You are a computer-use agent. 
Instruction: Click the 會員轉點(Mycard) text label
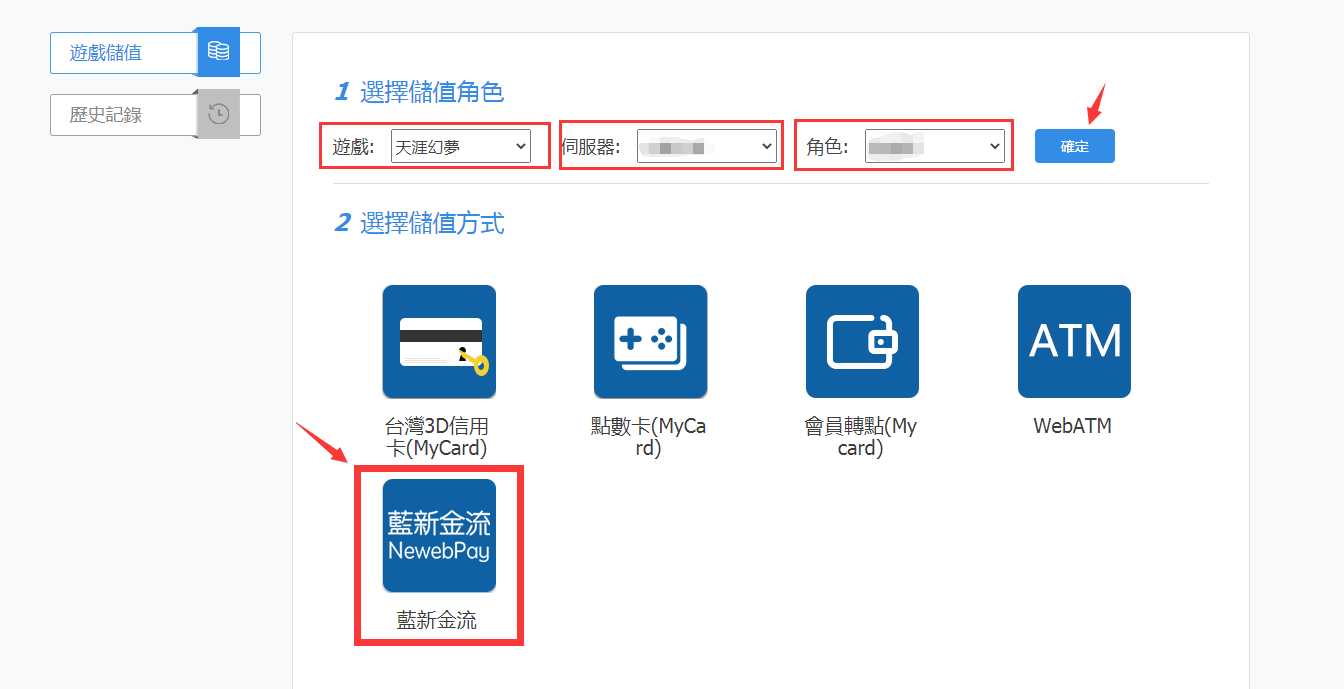[x=860, y=438]
